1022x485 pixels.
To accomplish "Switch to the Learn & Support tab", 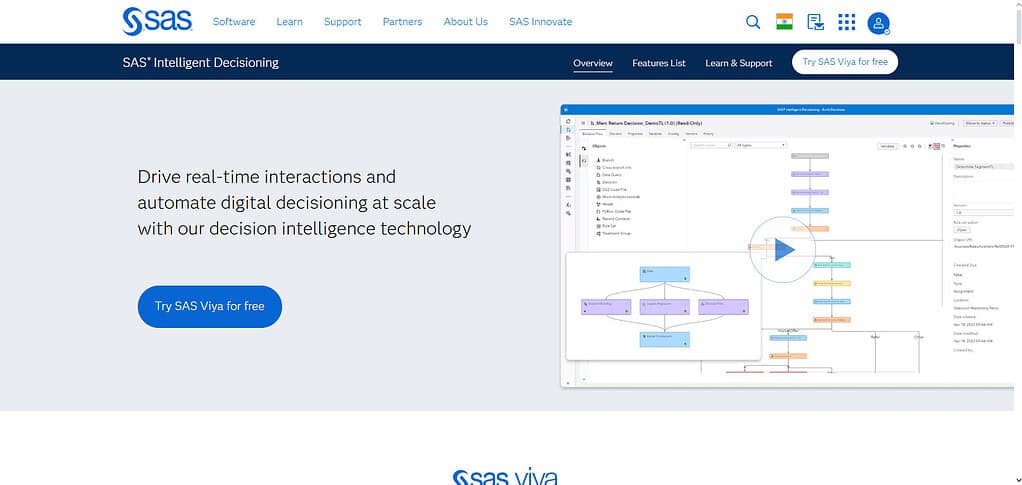I will pyautogui.click(x=738, y=63).
